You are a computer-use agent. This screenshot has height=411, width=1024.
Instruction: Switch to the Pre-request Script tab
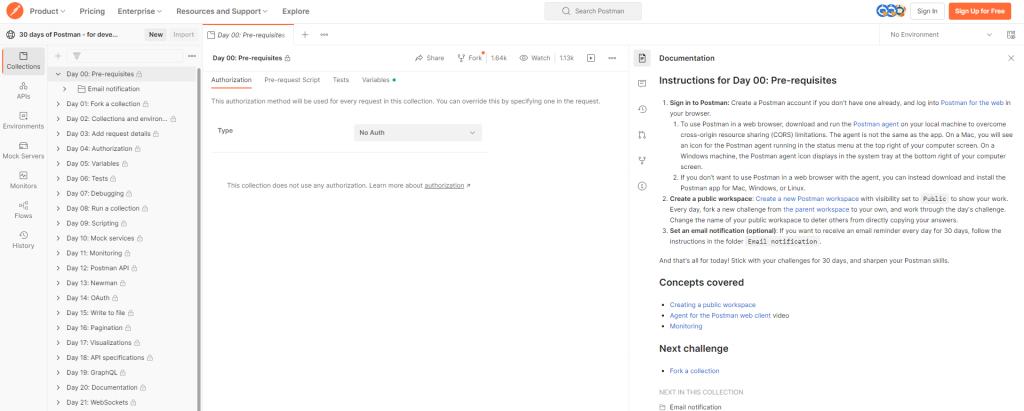[292, 80]
